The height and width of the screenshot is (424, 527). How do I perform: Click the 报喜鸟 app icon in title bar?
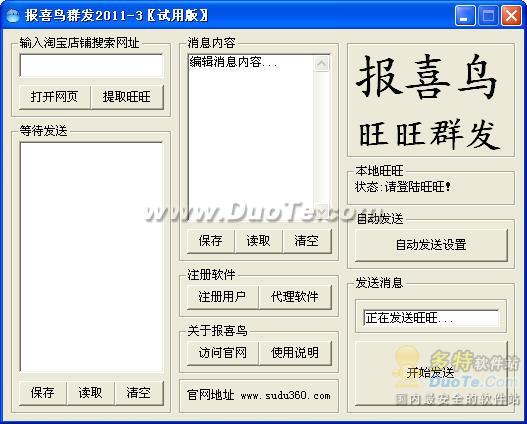point(13,15)
